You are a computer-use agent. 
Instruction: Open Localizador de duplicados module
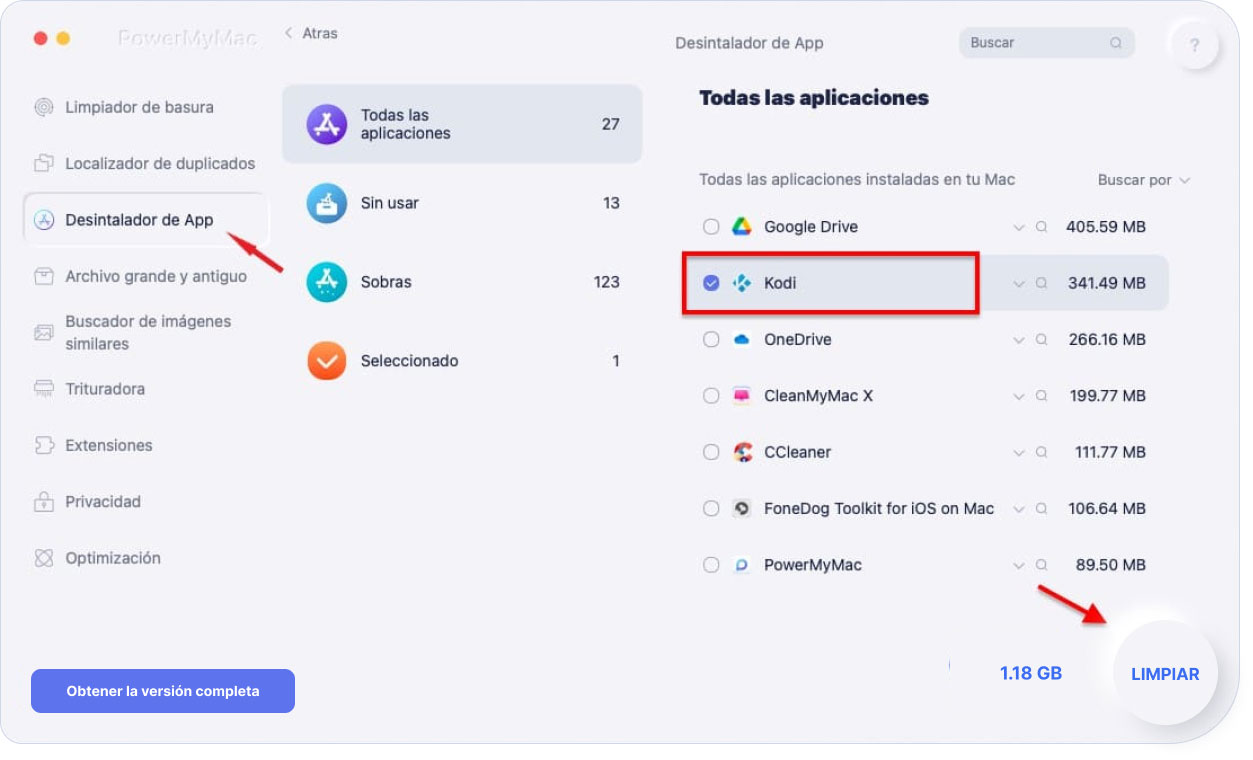pos(160,163)
